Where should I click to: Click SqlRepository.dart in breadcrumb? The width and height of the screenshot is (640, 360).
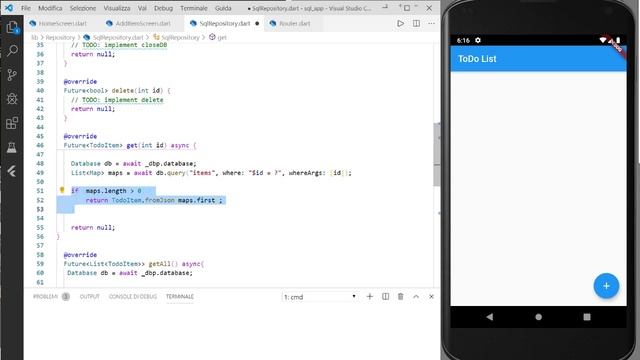pos(118,38)
